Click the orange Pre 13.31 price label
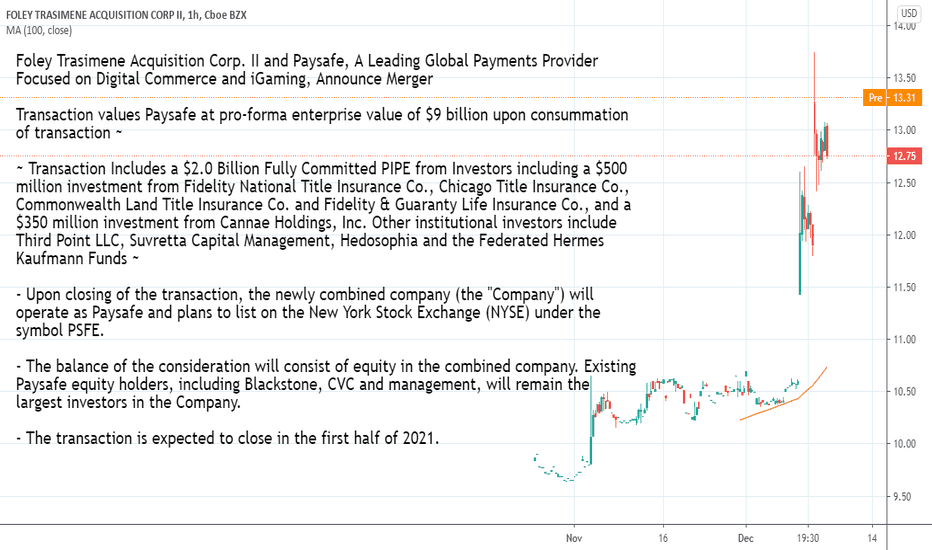The image size is (932, 550). tap(892, 98)
